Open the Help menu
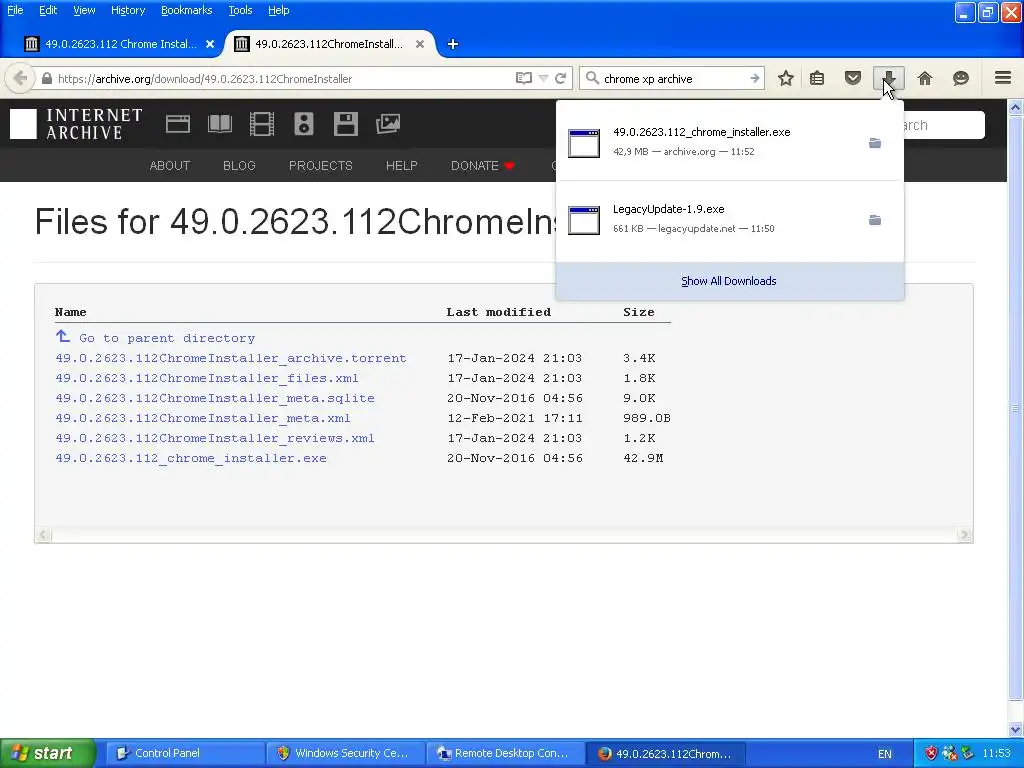Viewport: 1024px width, 768px height. (x=279, y=10)
